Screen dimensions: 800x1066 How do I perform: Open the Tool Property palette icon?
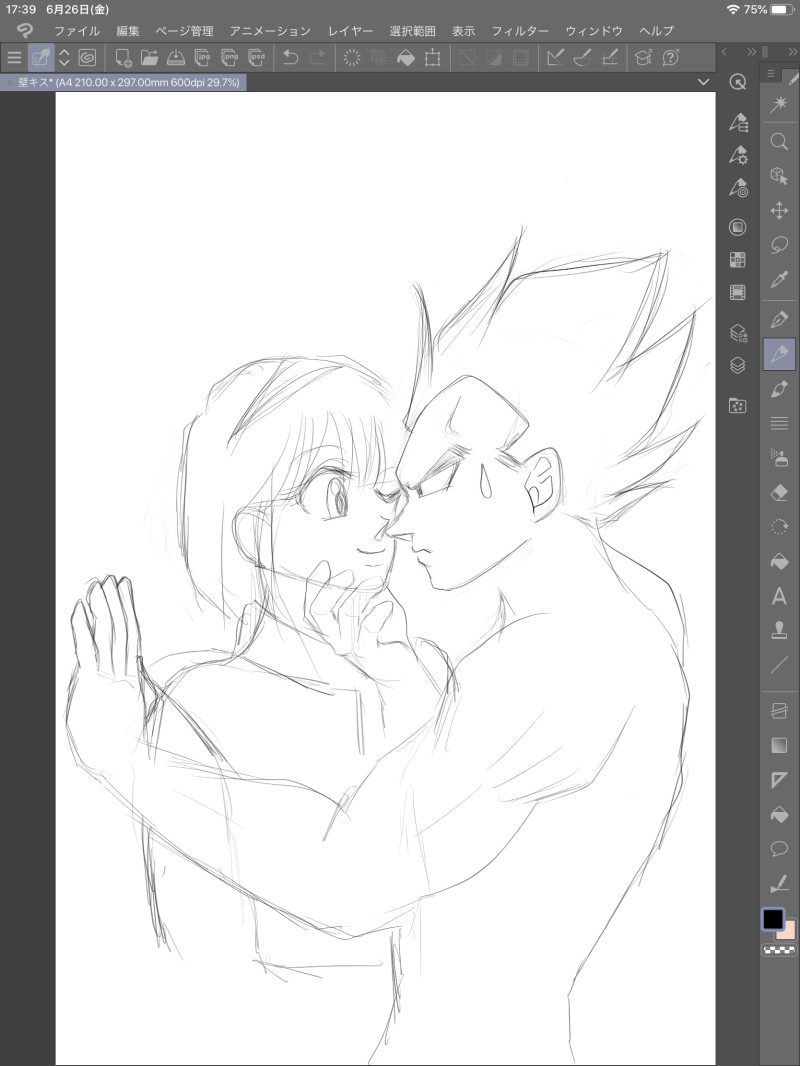738,155
